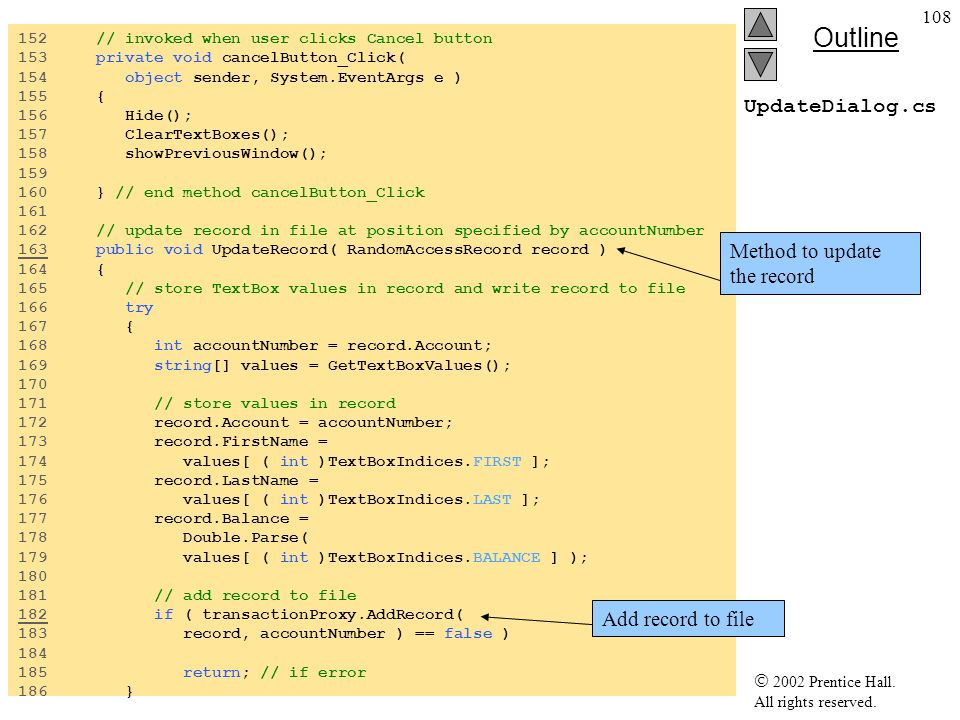The image size is (960, 720).
Task: Click page number 108
Action: pos(936,17)
